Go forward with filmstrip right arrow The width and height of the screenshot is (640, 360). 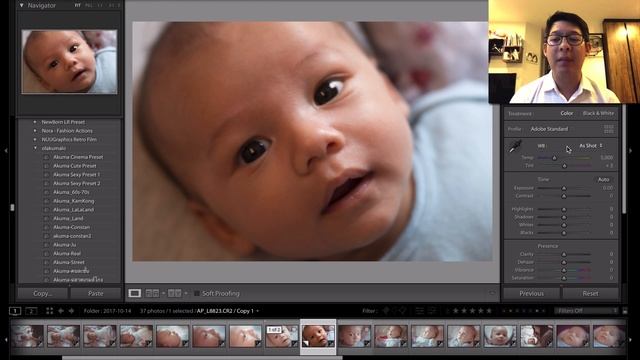(71, 311)
